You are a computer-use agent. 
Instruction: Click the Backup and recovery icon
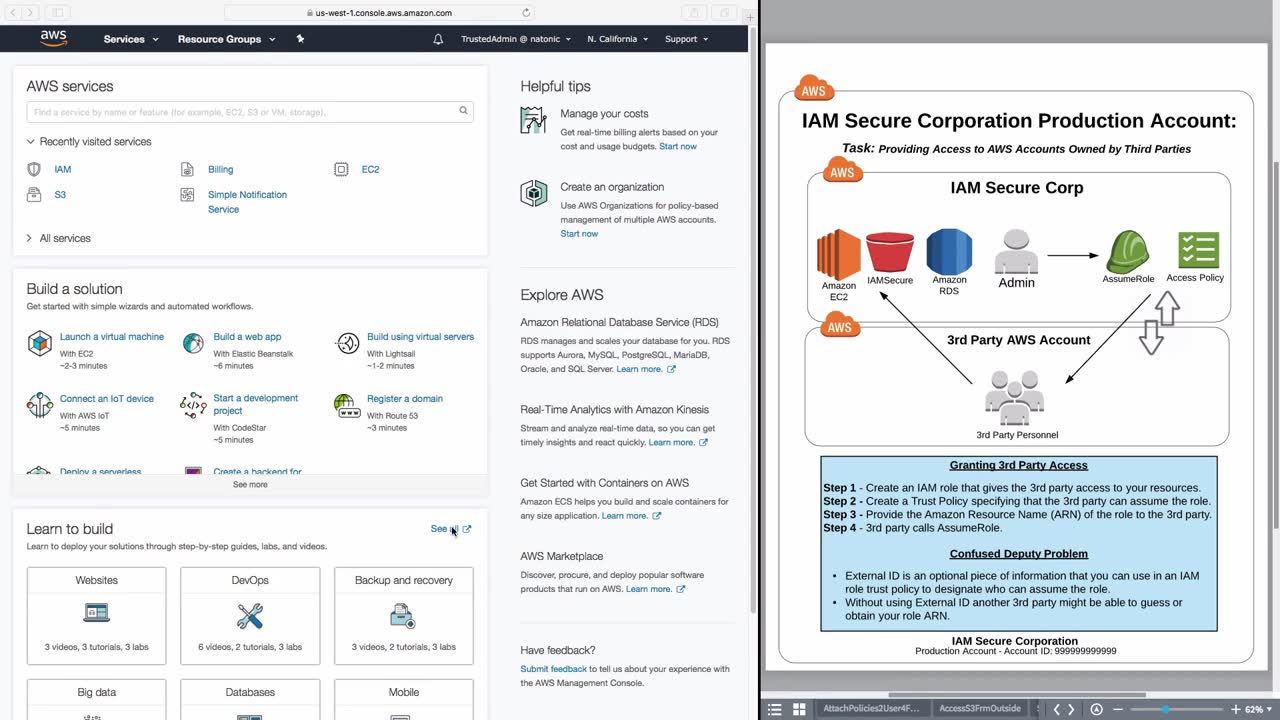[403, 614]
